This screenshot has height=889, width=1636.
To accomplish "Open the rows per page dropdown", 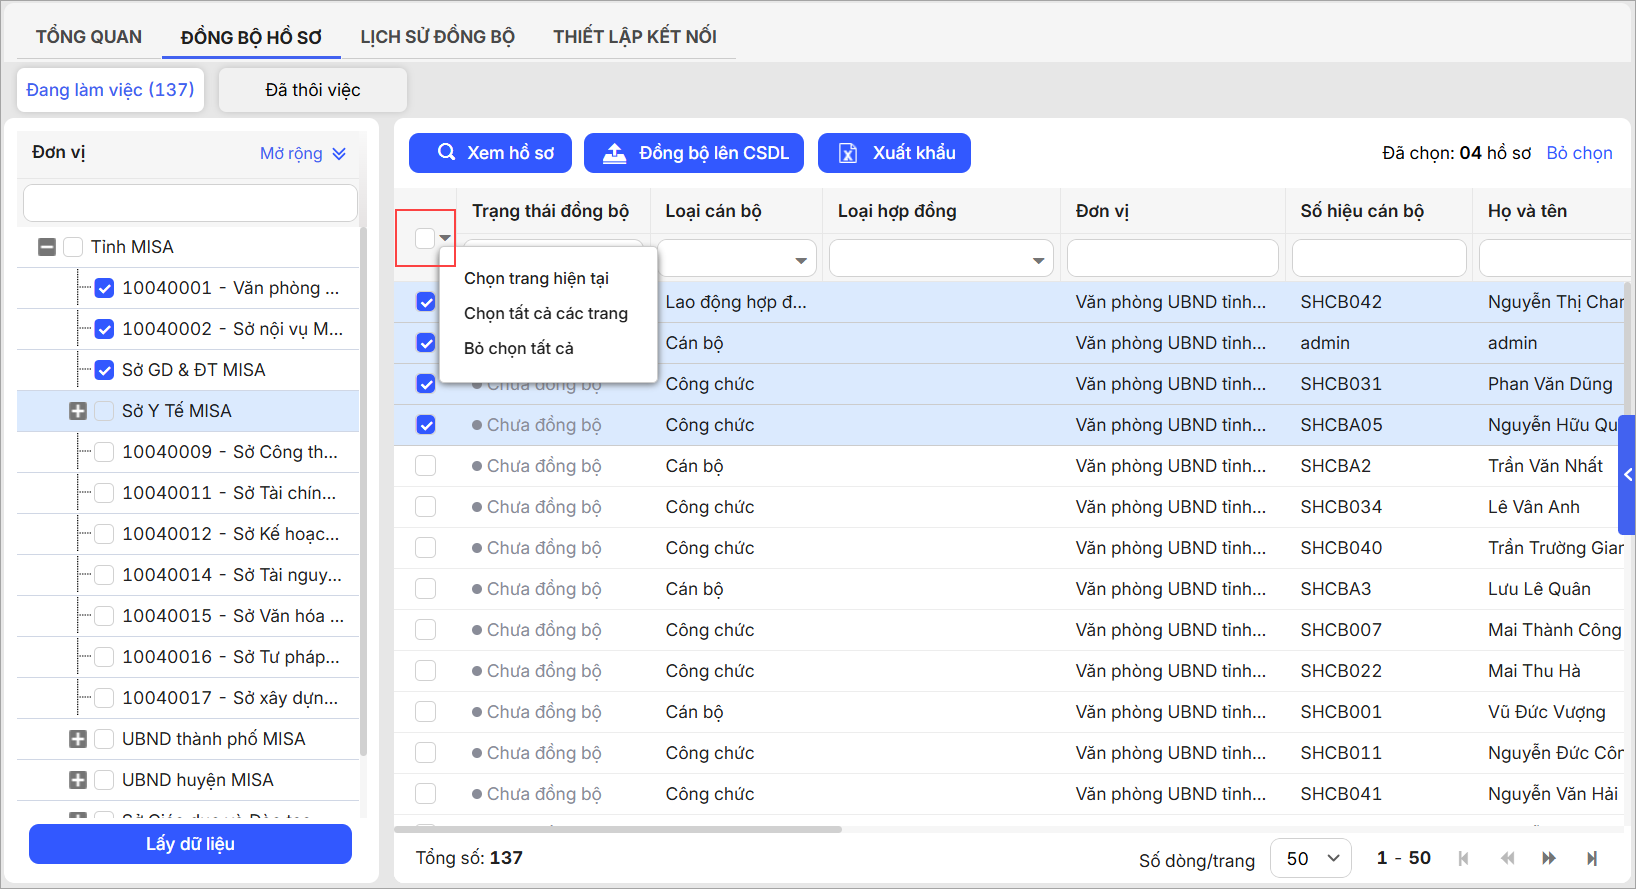I will [x=1310, y=858].
